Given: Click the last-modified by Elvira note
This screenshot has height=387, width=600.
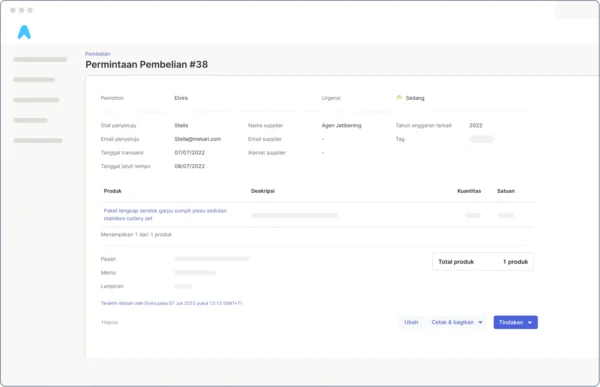Looking at the screenshot, I should coord(171,303).
